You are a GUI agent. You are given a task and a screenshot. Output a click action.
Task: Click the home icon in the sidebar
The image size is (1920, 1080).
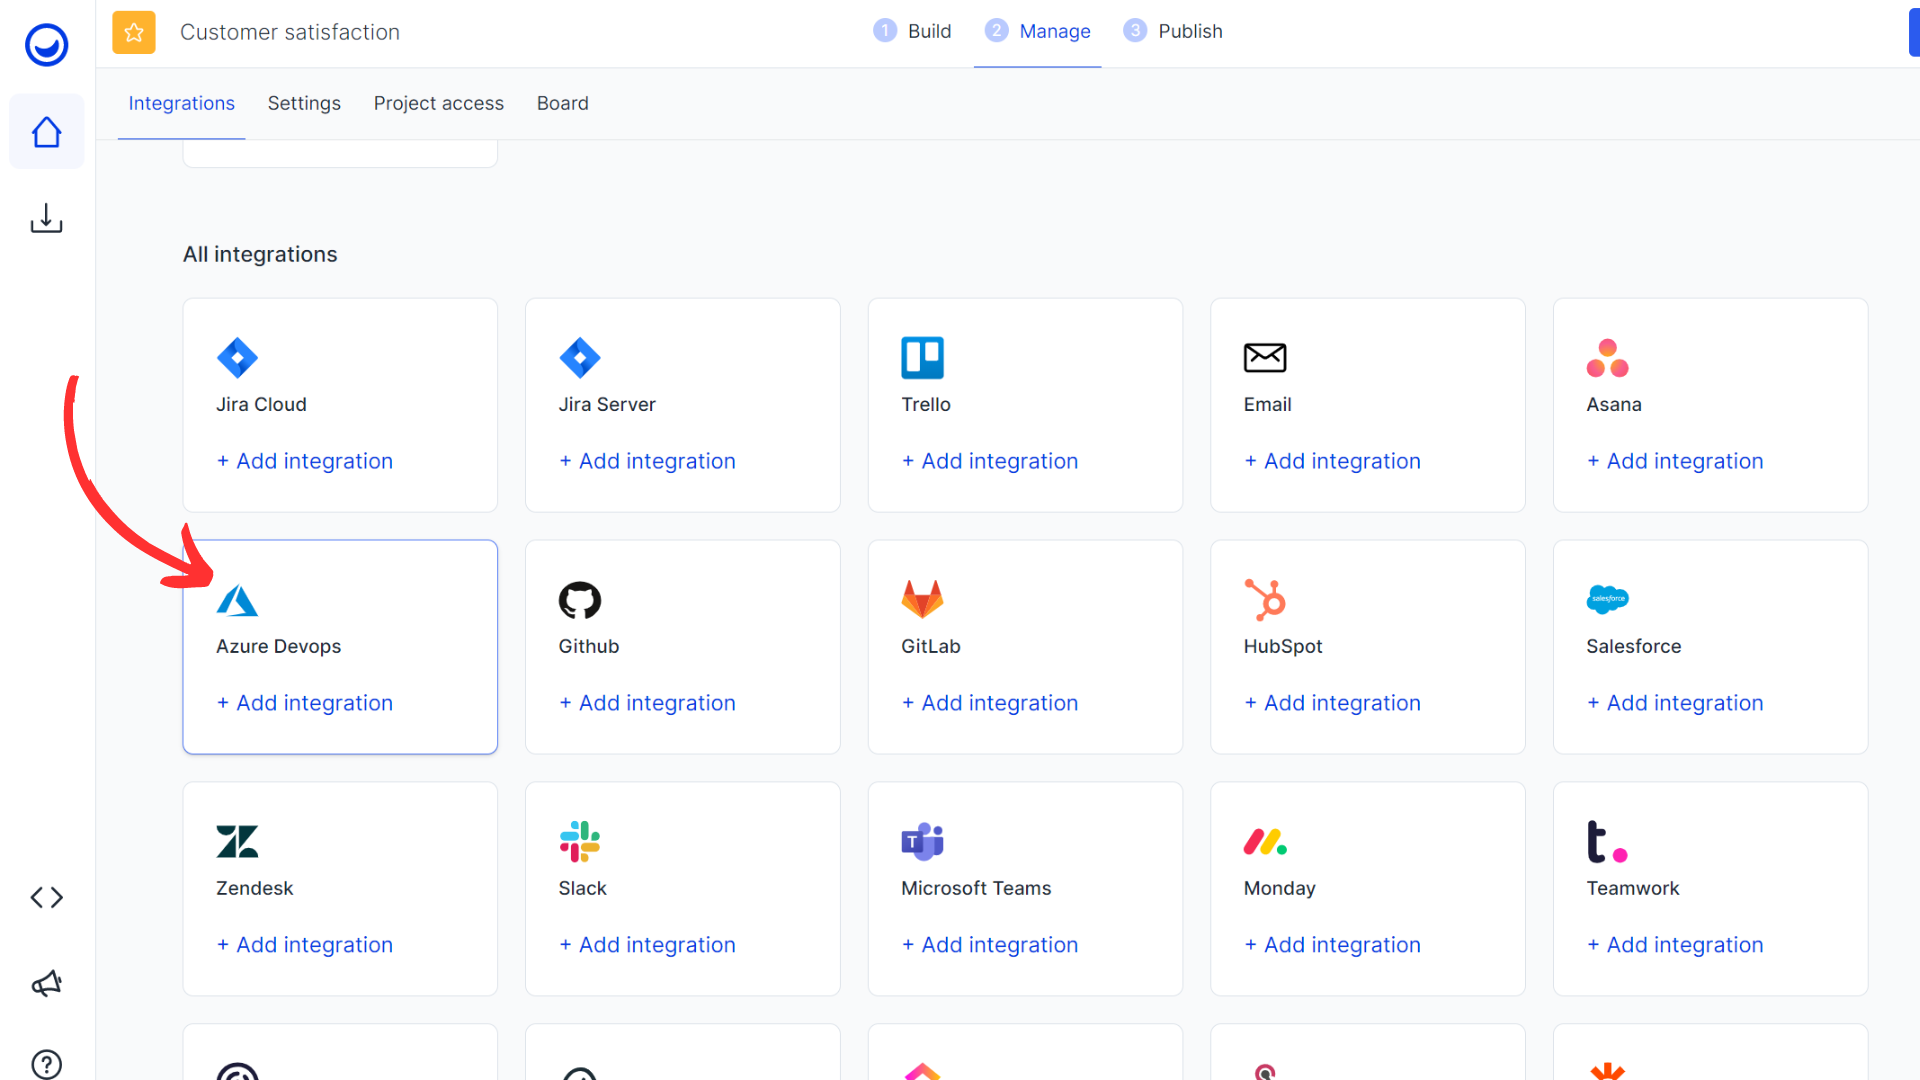(x=46, y=132)
